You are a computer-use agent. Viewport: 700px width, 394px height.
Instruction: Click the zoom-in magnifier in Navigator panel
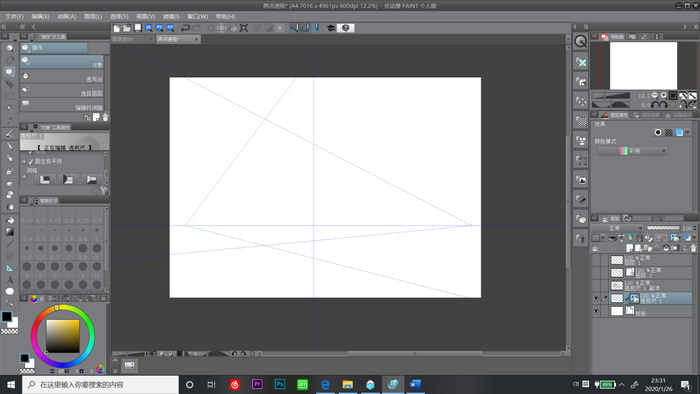point(664,95)
